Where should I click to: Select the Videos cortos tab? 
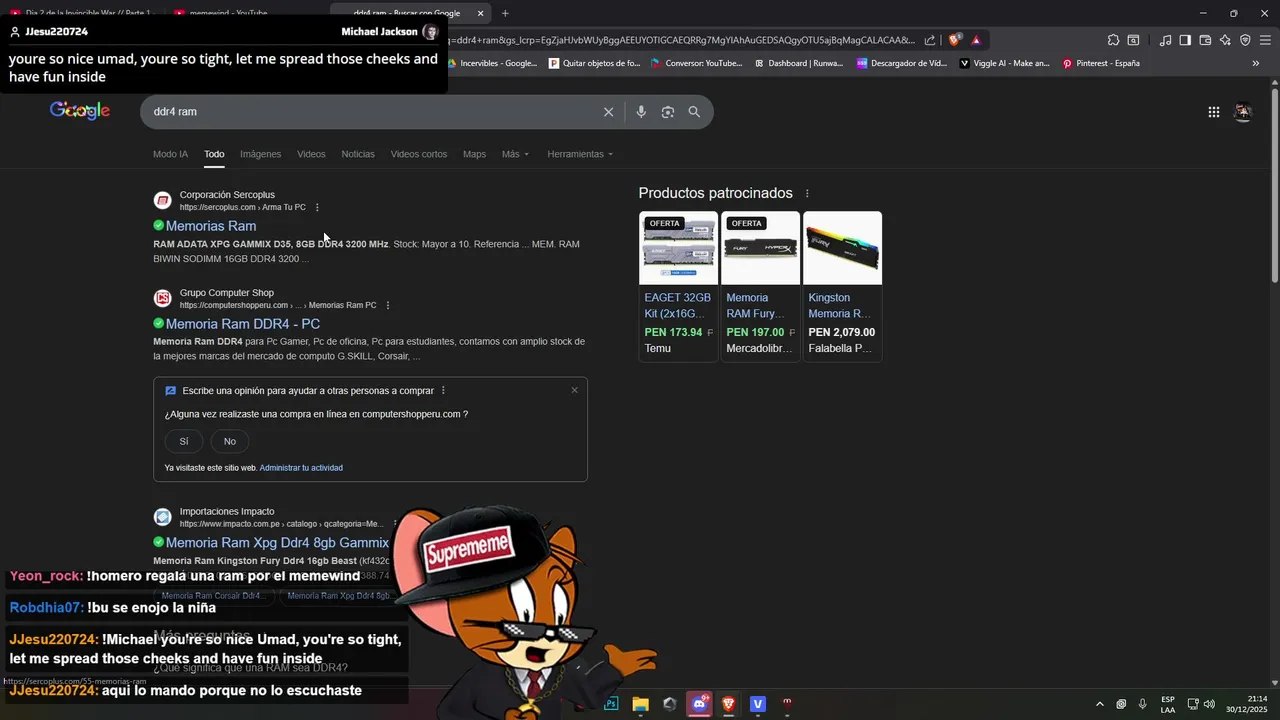tap(419, 154)
